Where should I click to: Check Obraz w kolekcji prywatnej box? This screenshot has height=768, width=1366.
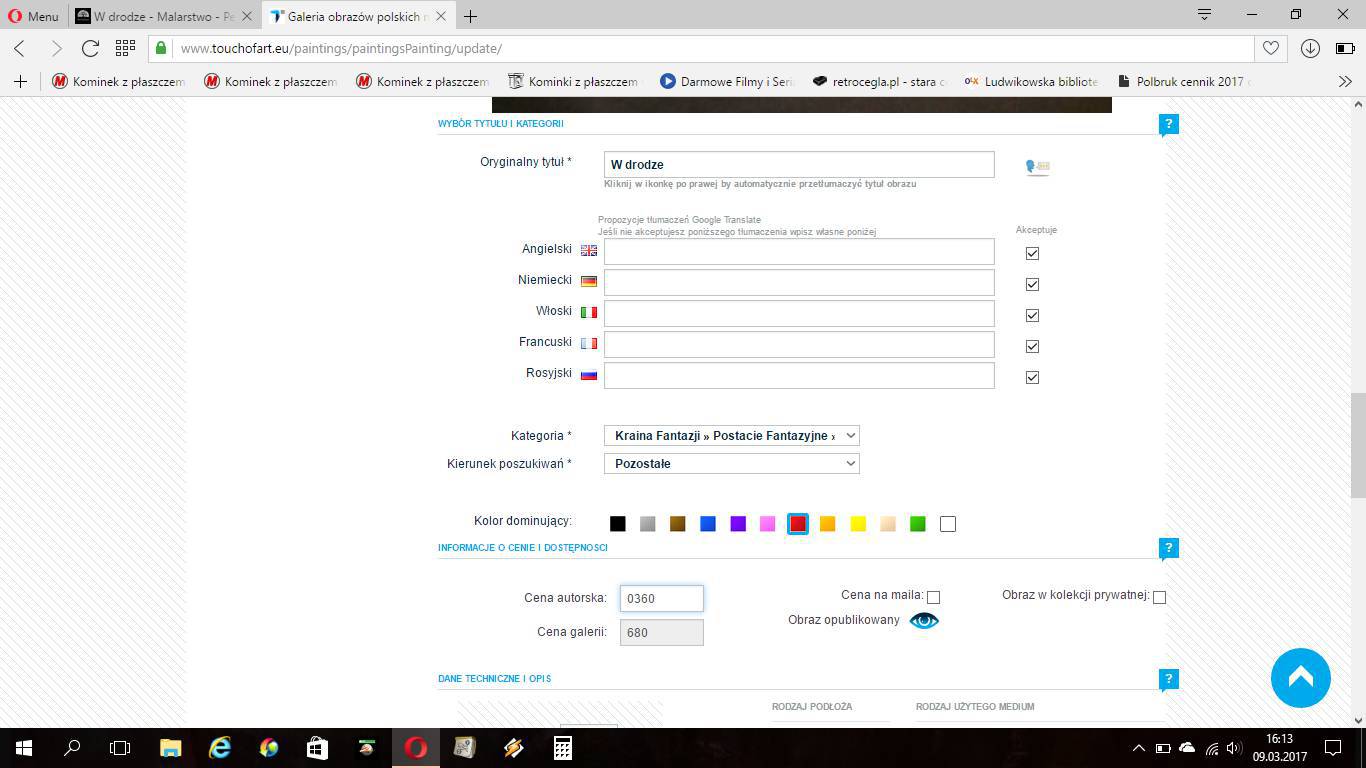tap(1159, 597)
